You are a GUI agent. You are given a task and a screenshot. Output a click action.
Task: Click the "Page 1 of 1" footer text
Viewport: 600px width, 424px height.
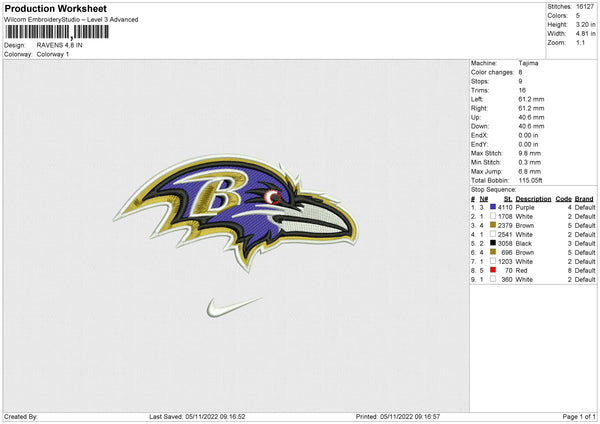click(579, 417)
